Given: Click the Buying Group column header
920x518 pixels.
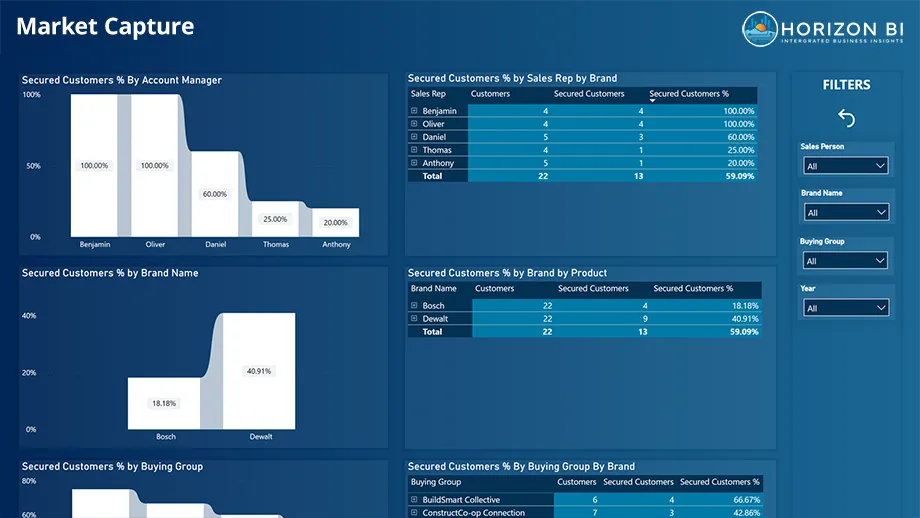Looking at the screenshot, I should (x=436, y=482).
